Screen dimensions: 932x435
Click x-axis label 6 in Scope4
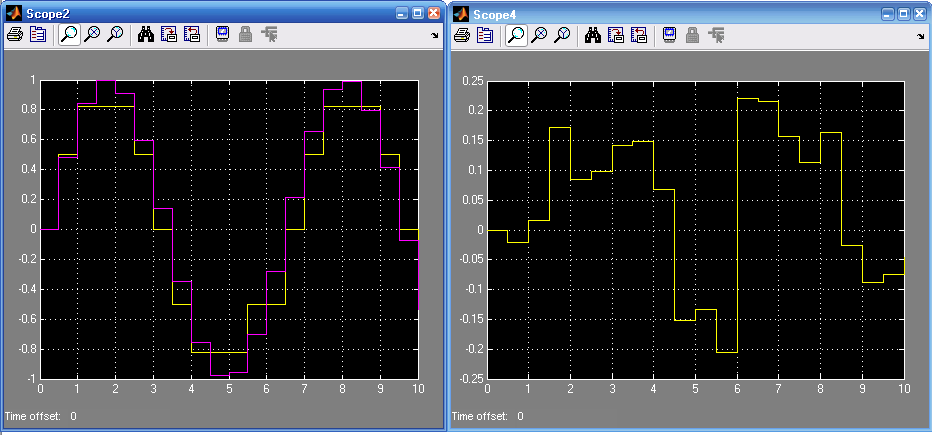point(738,389)
